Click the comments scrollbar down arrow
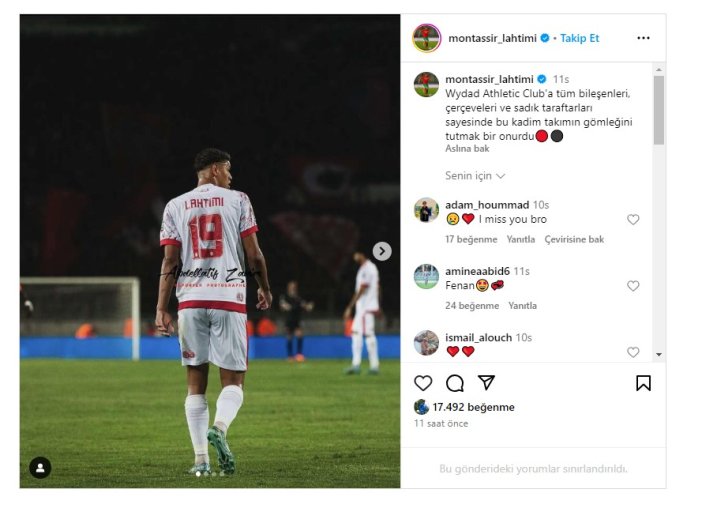The height and width of the screenshot is (508, 702). point(659,354)
